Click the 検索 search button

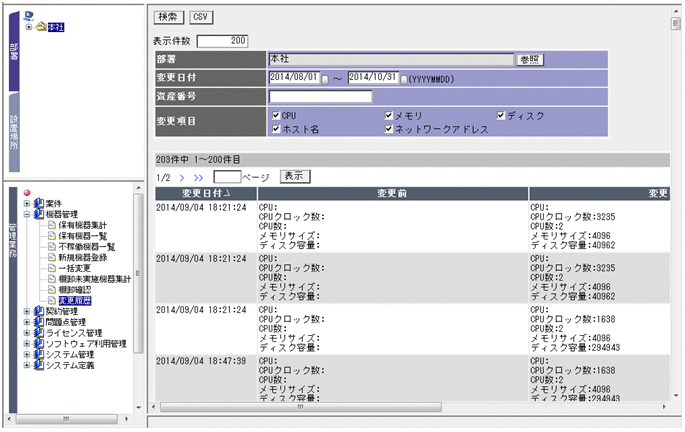[x=169, y=17]
